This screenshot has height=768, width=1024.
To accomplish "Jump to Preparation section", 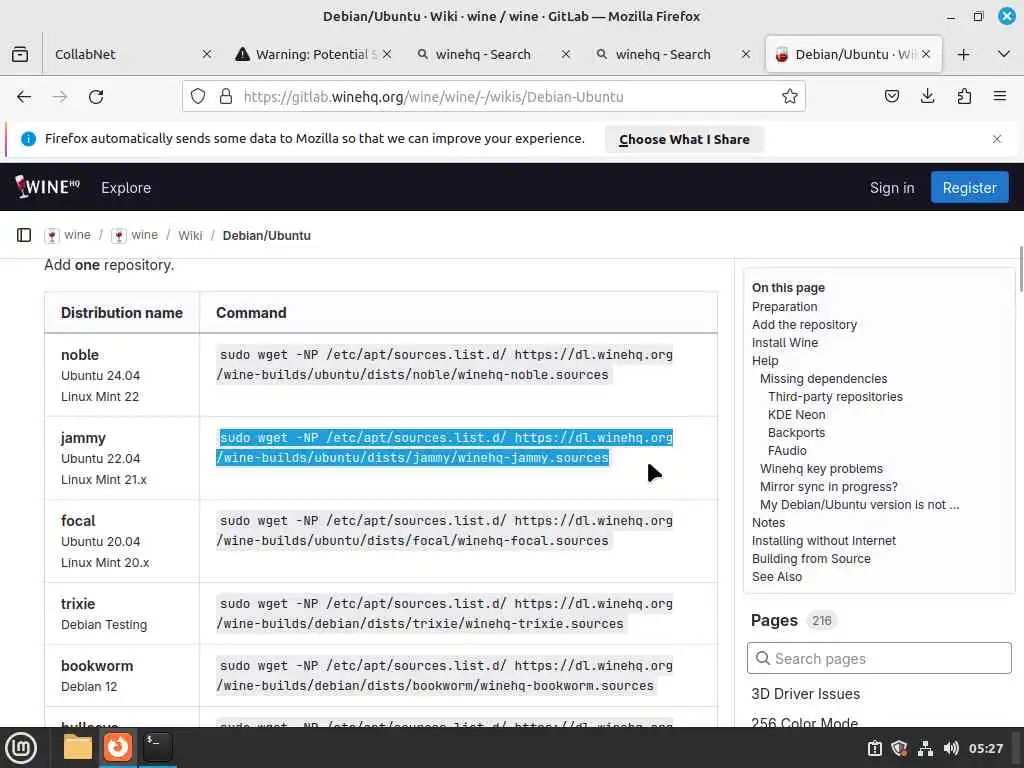I will [x=784, y=306].
